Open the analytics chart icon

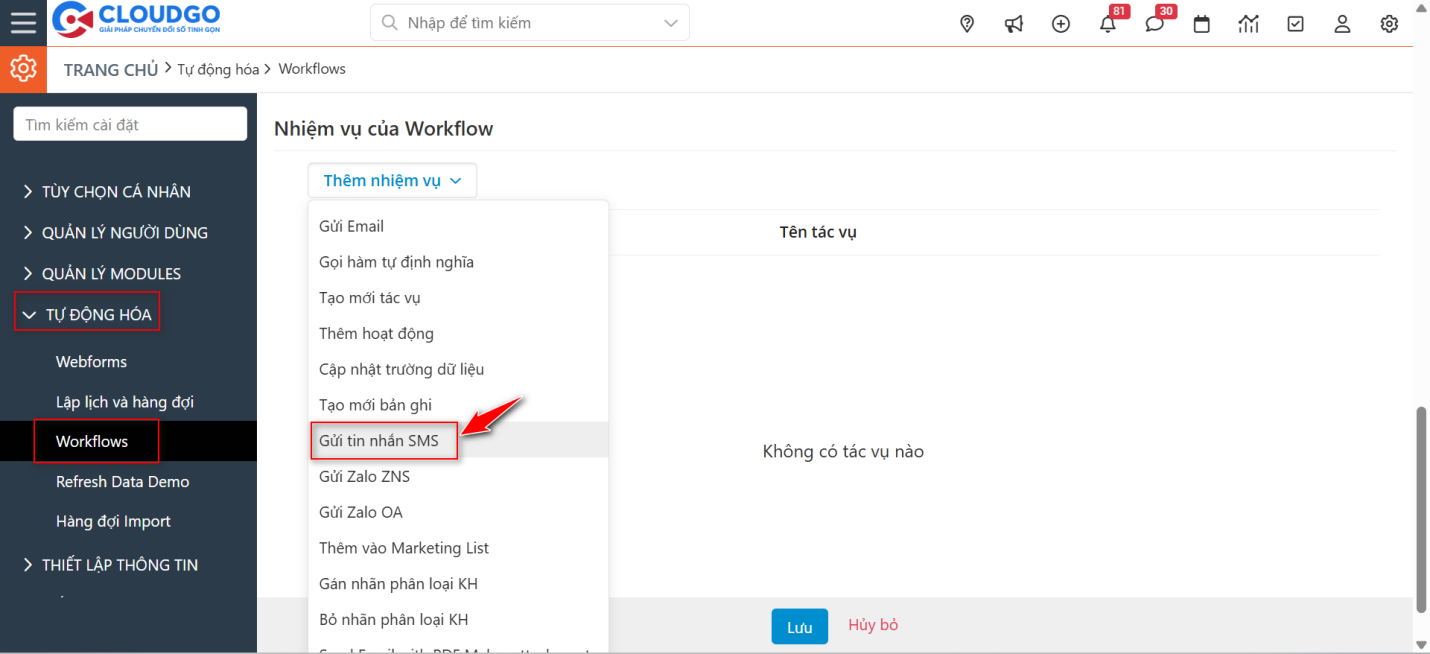[1248, 22]
